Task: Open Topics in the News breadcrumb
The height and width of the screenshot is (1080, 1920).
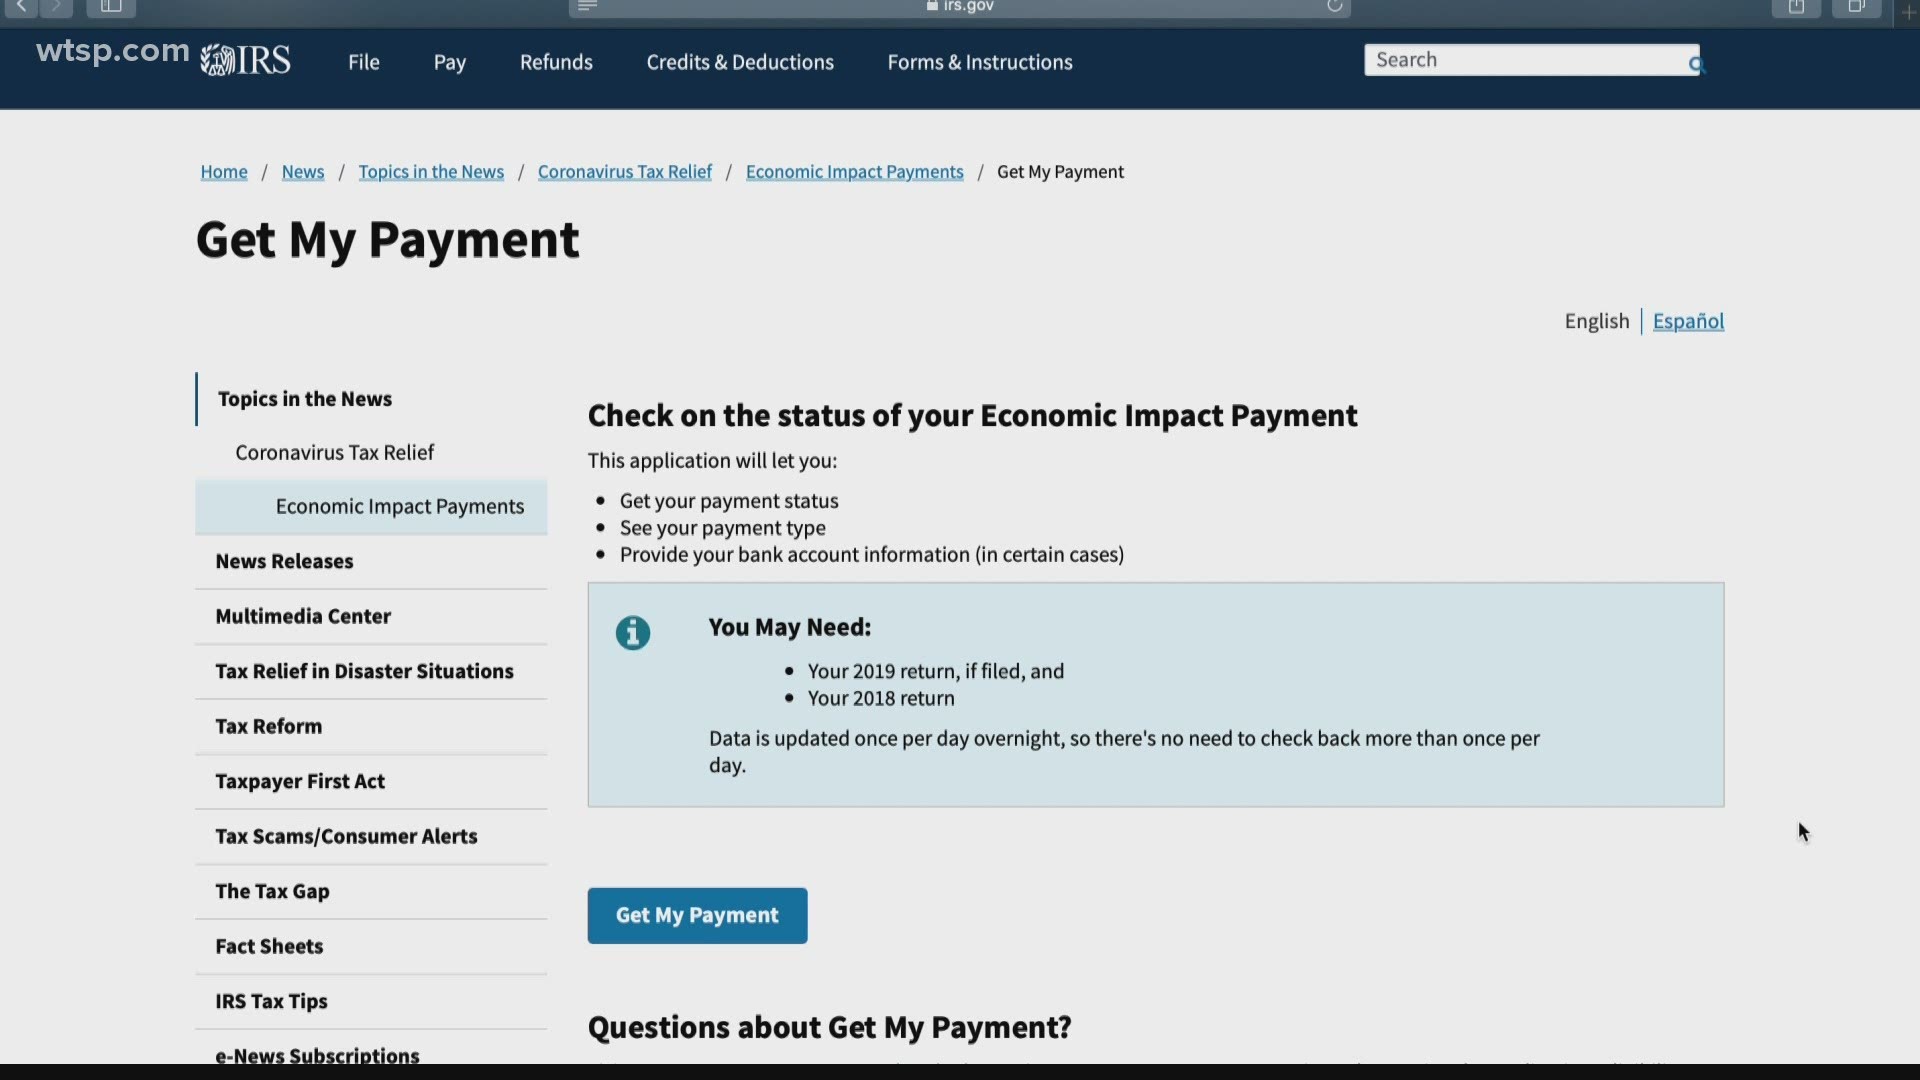Action: pyautogui.click(x=431, y=172)
